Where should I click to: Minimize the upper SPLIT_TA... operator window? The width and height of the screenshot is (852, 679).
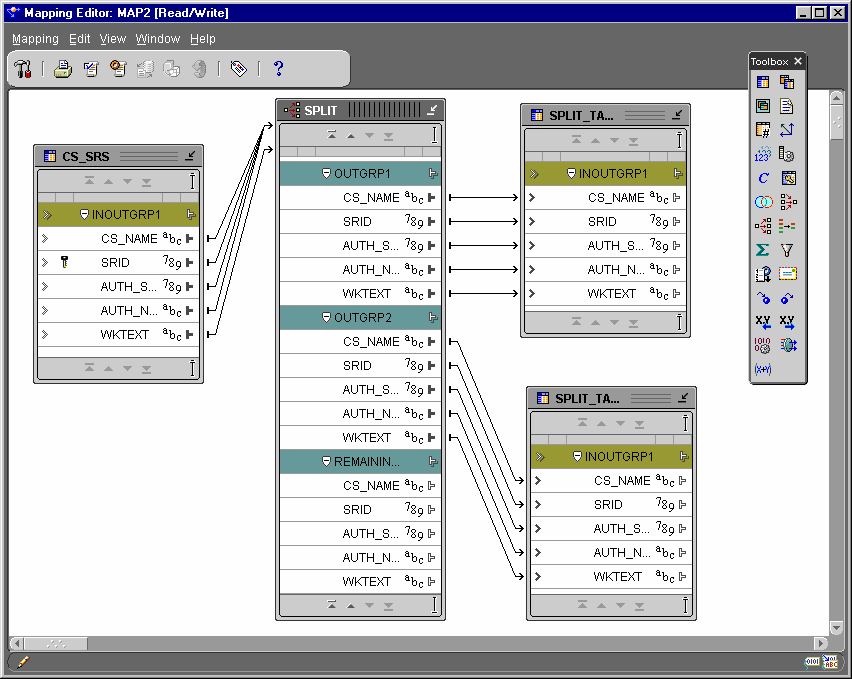pos(677,115)
